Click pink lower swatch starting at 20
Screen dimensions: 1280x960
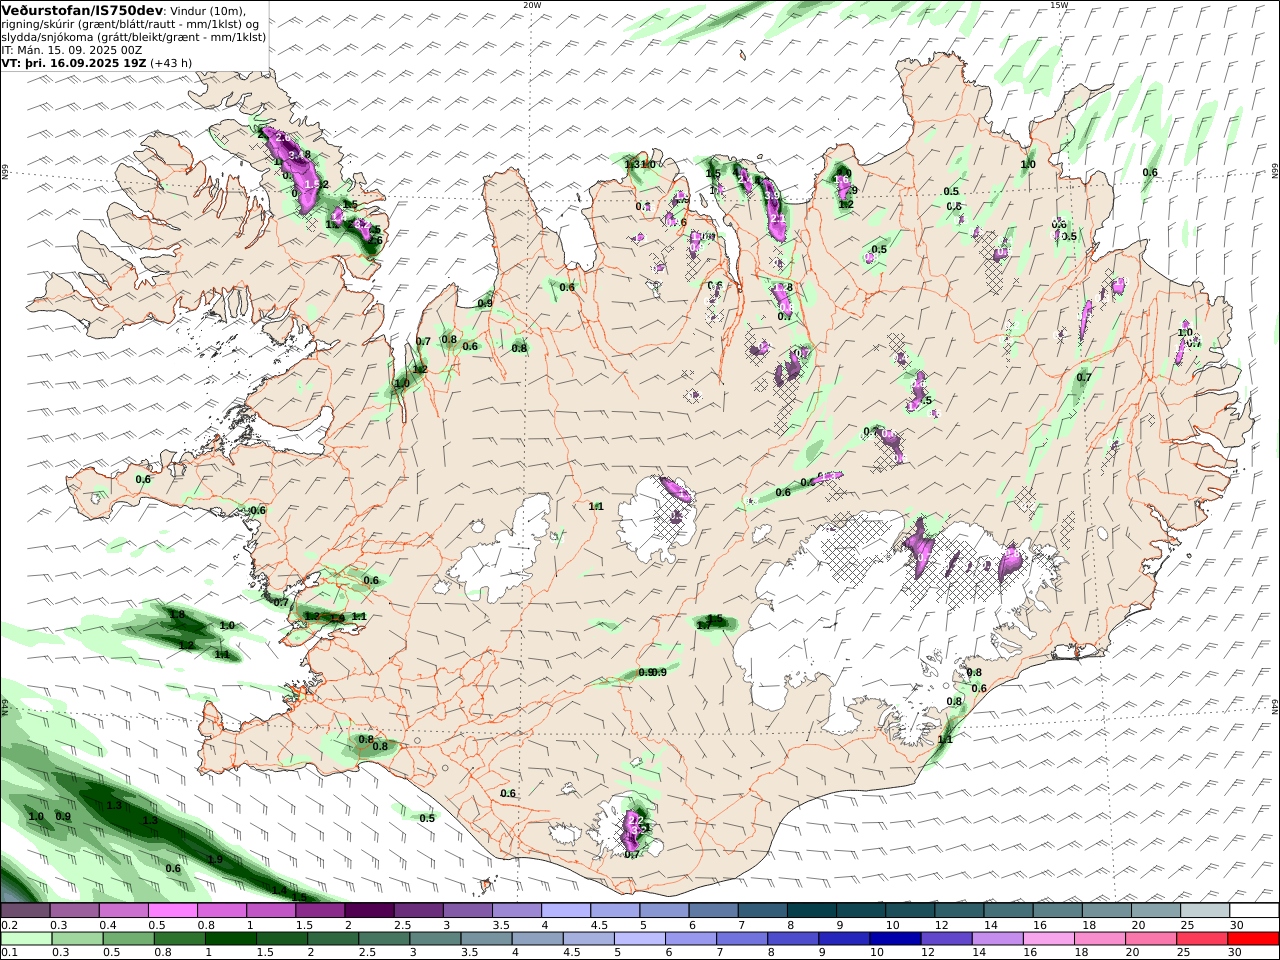pos(1150,939)
